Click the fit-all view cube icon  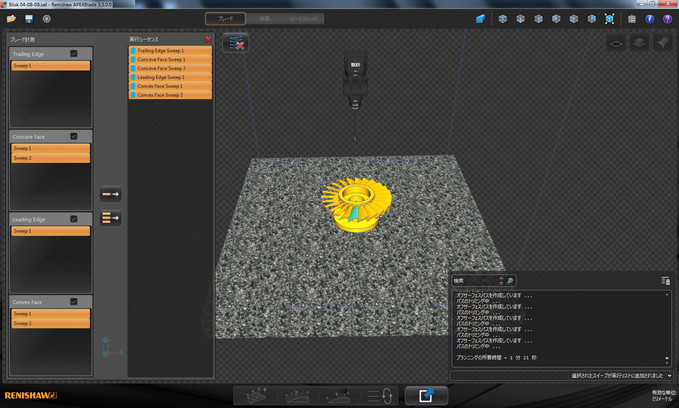(x=610, y=18)
